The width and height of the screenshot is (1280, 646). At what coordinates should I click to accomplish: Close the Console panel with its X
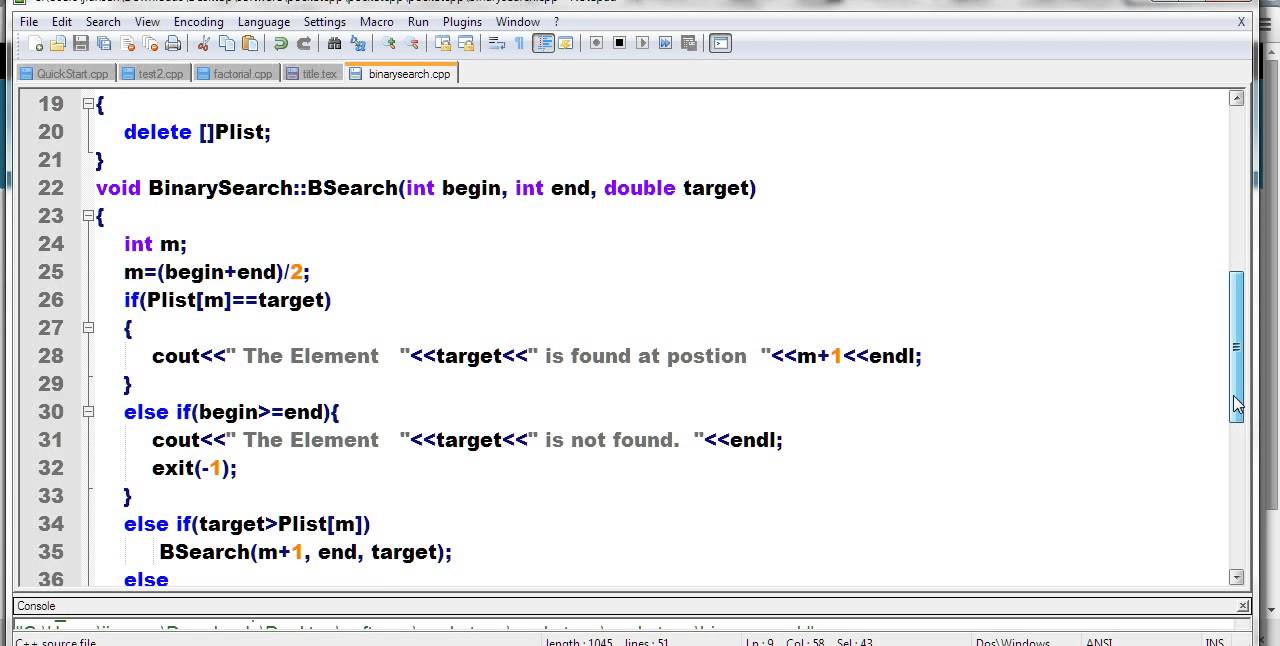pyautogui.click(x=1243, y=605)
